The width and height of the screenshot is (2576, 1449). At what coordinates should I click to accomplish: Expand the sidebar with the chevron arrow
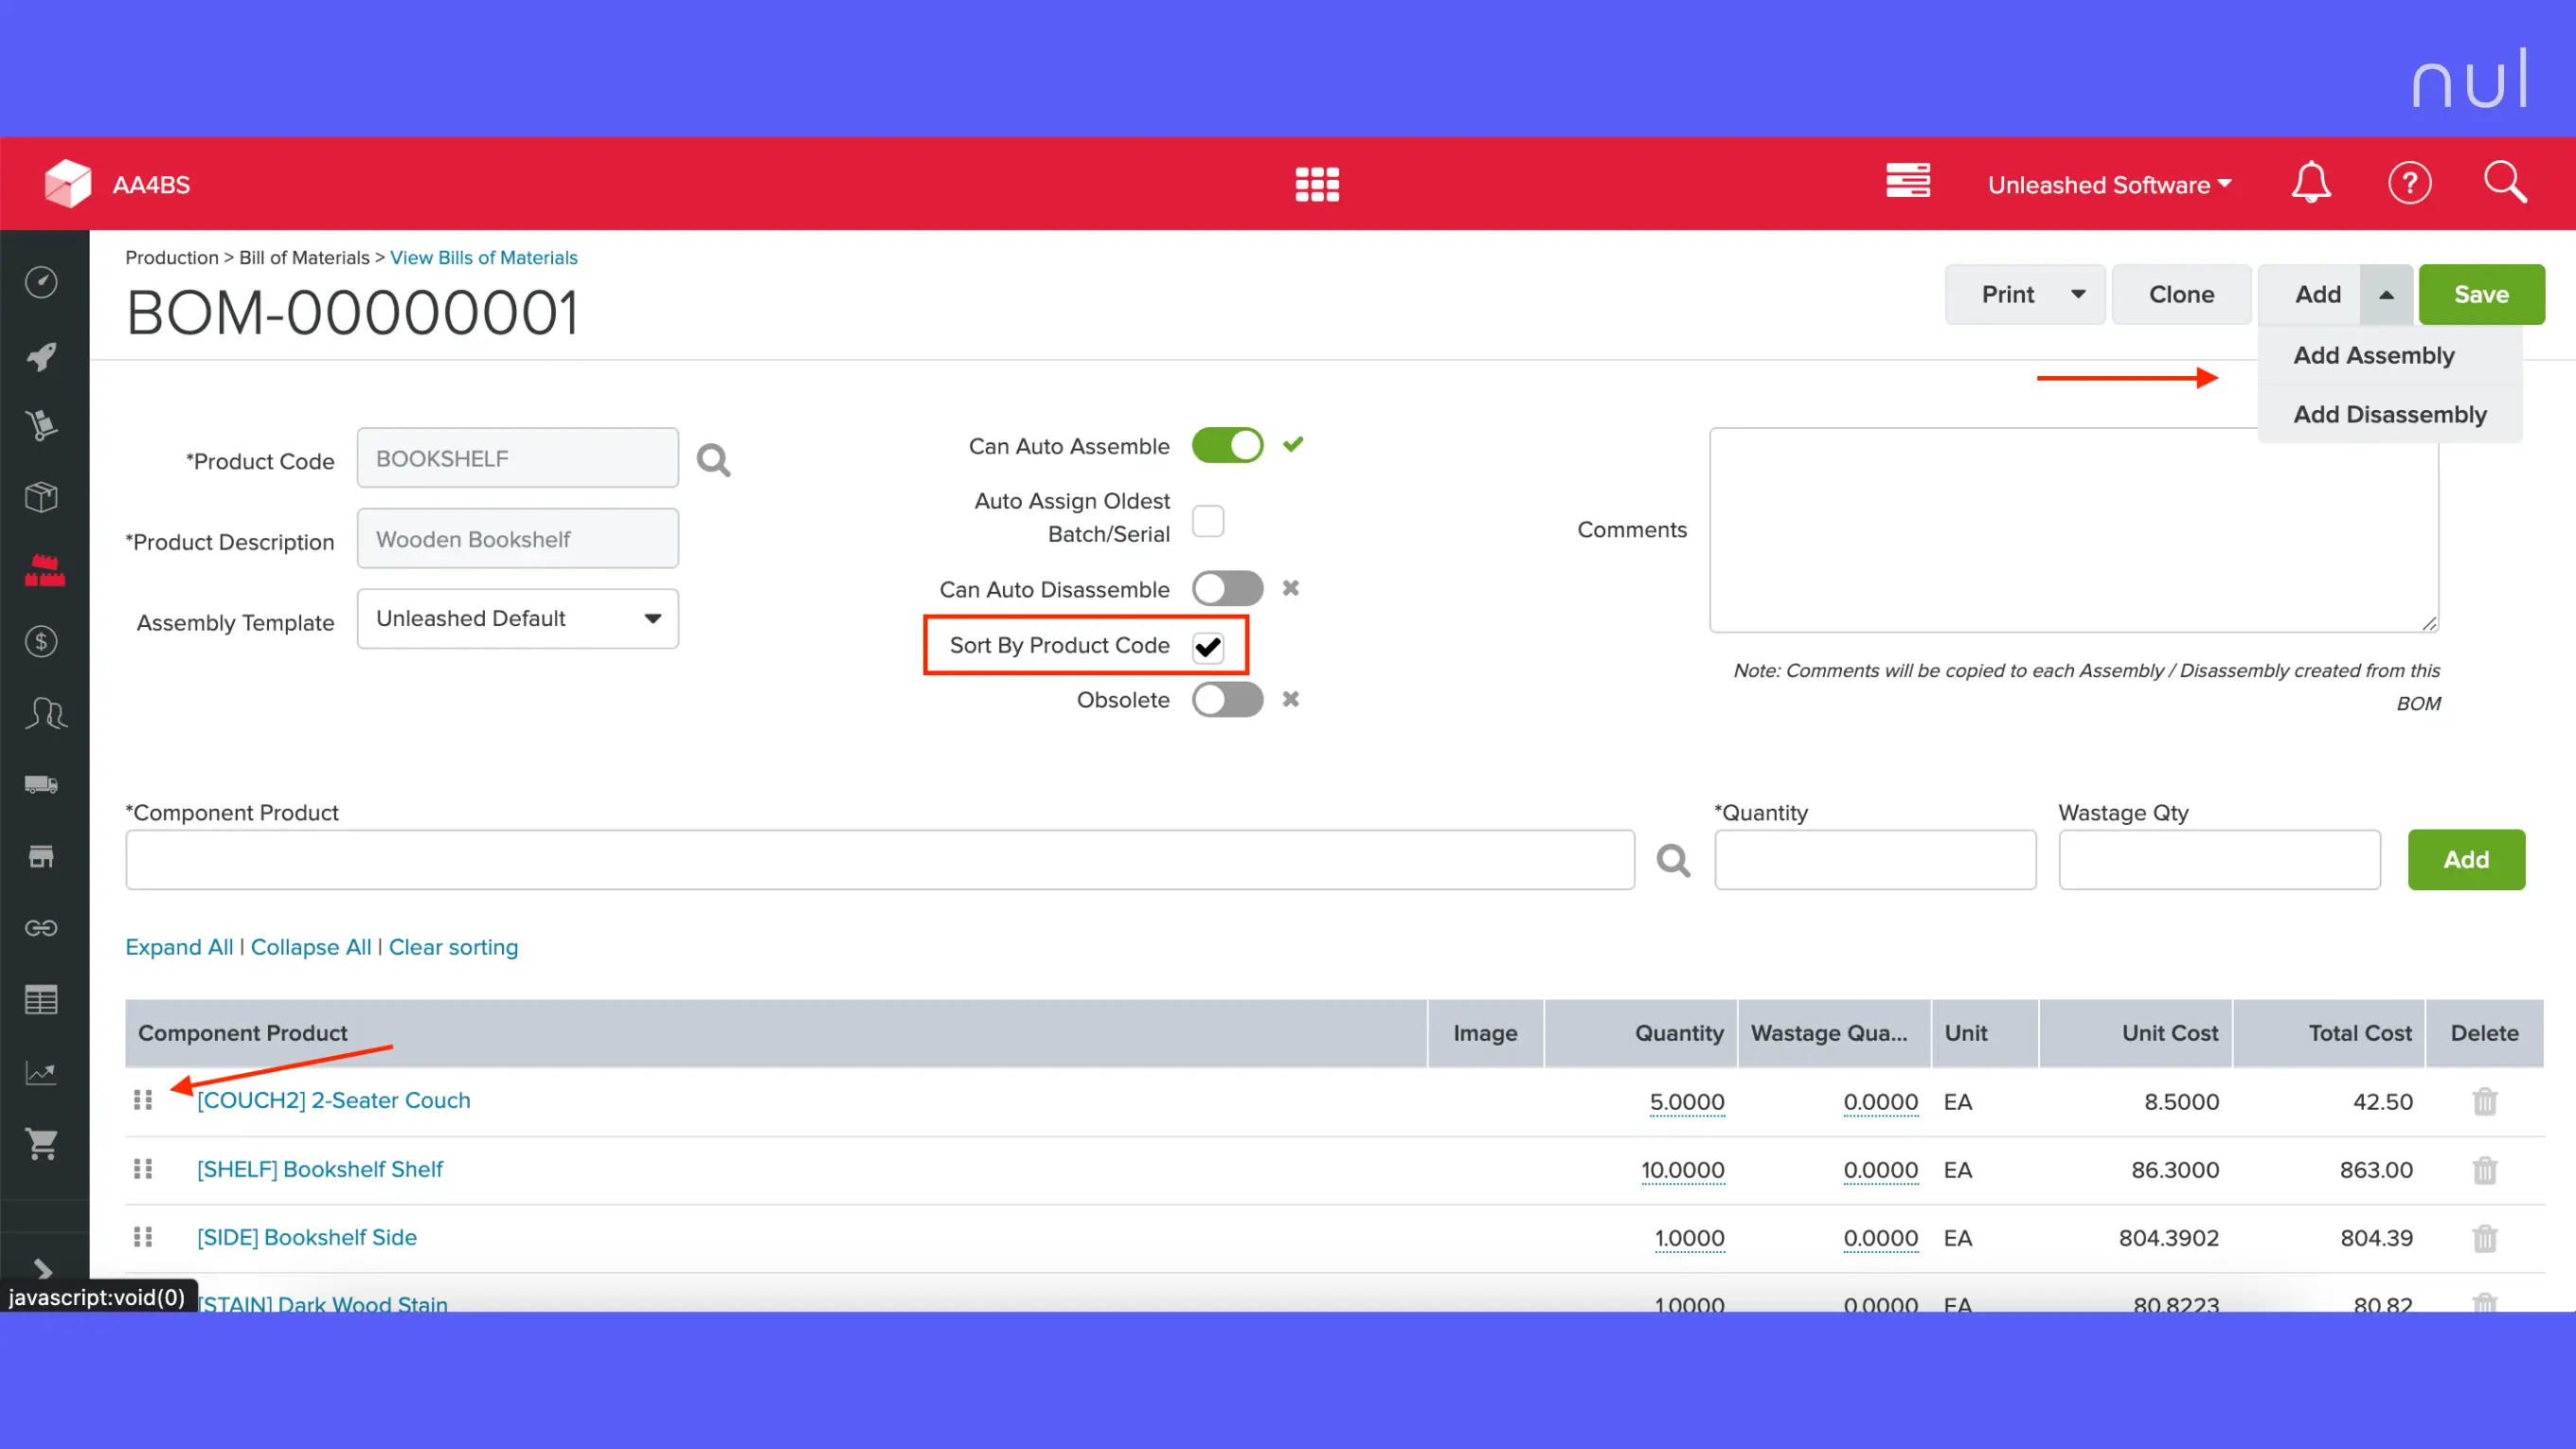coord(42,1269)
